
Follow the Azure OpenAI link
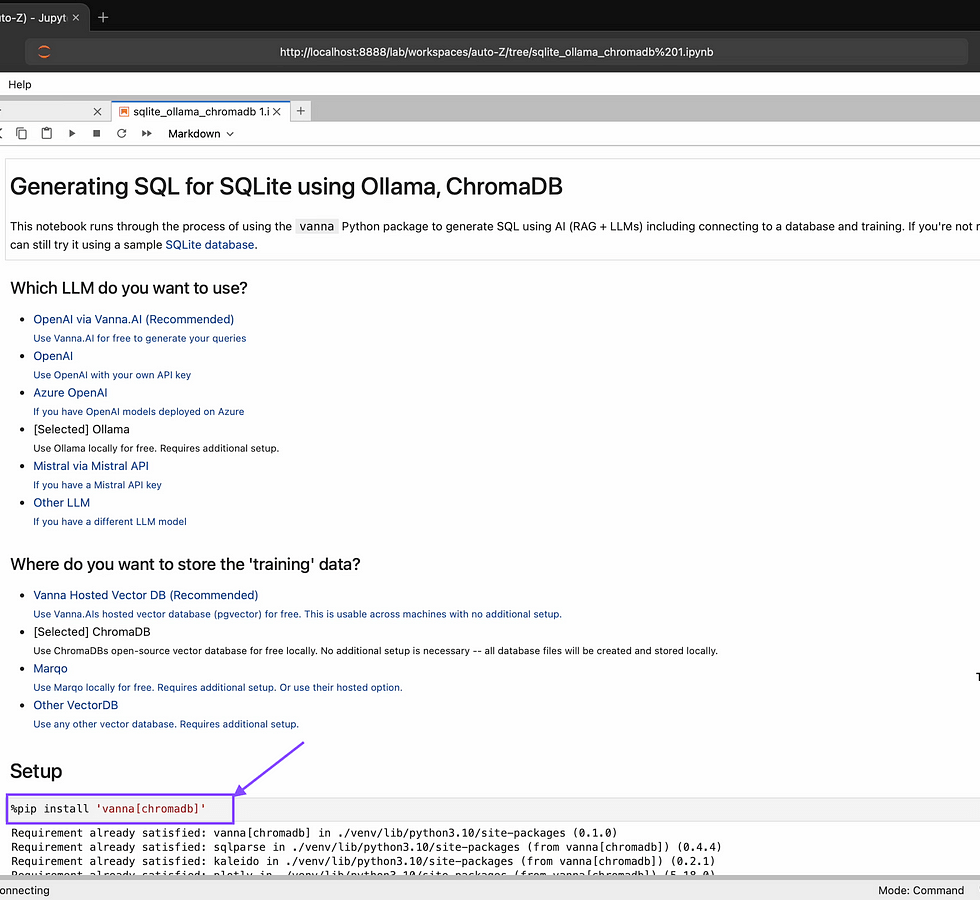coord(70,393)
